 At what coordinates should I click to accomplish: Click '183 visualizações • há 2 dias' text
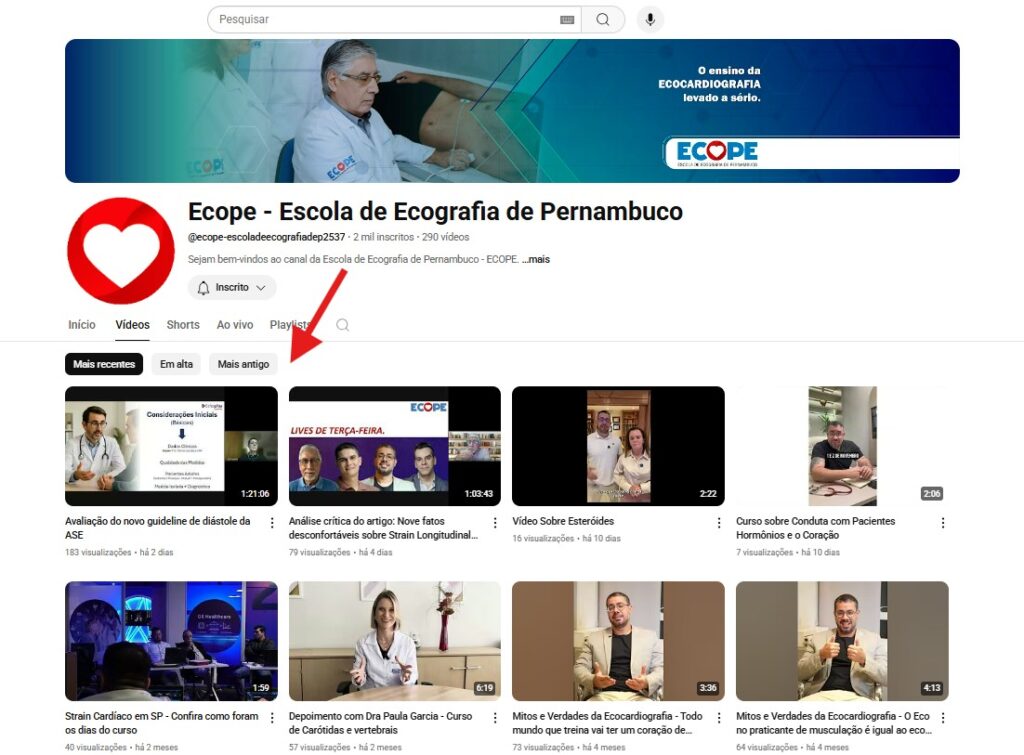[x=119, y=553]
